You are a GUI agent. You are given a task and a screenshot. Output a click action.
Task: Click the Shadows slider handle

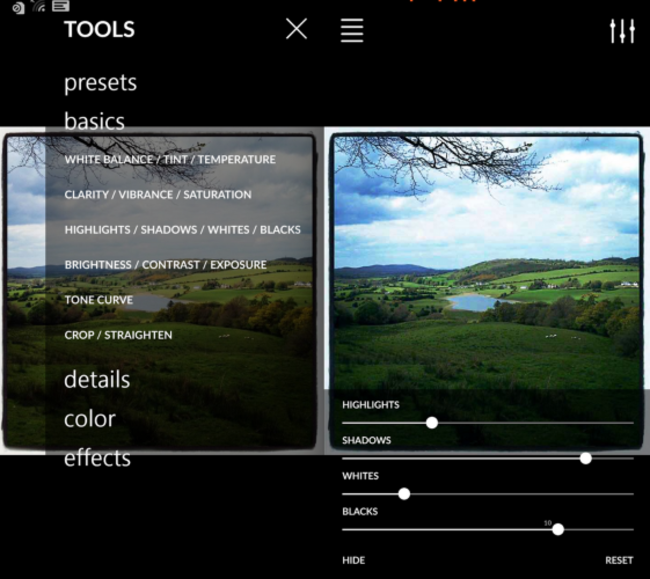[x=586, y=458]
